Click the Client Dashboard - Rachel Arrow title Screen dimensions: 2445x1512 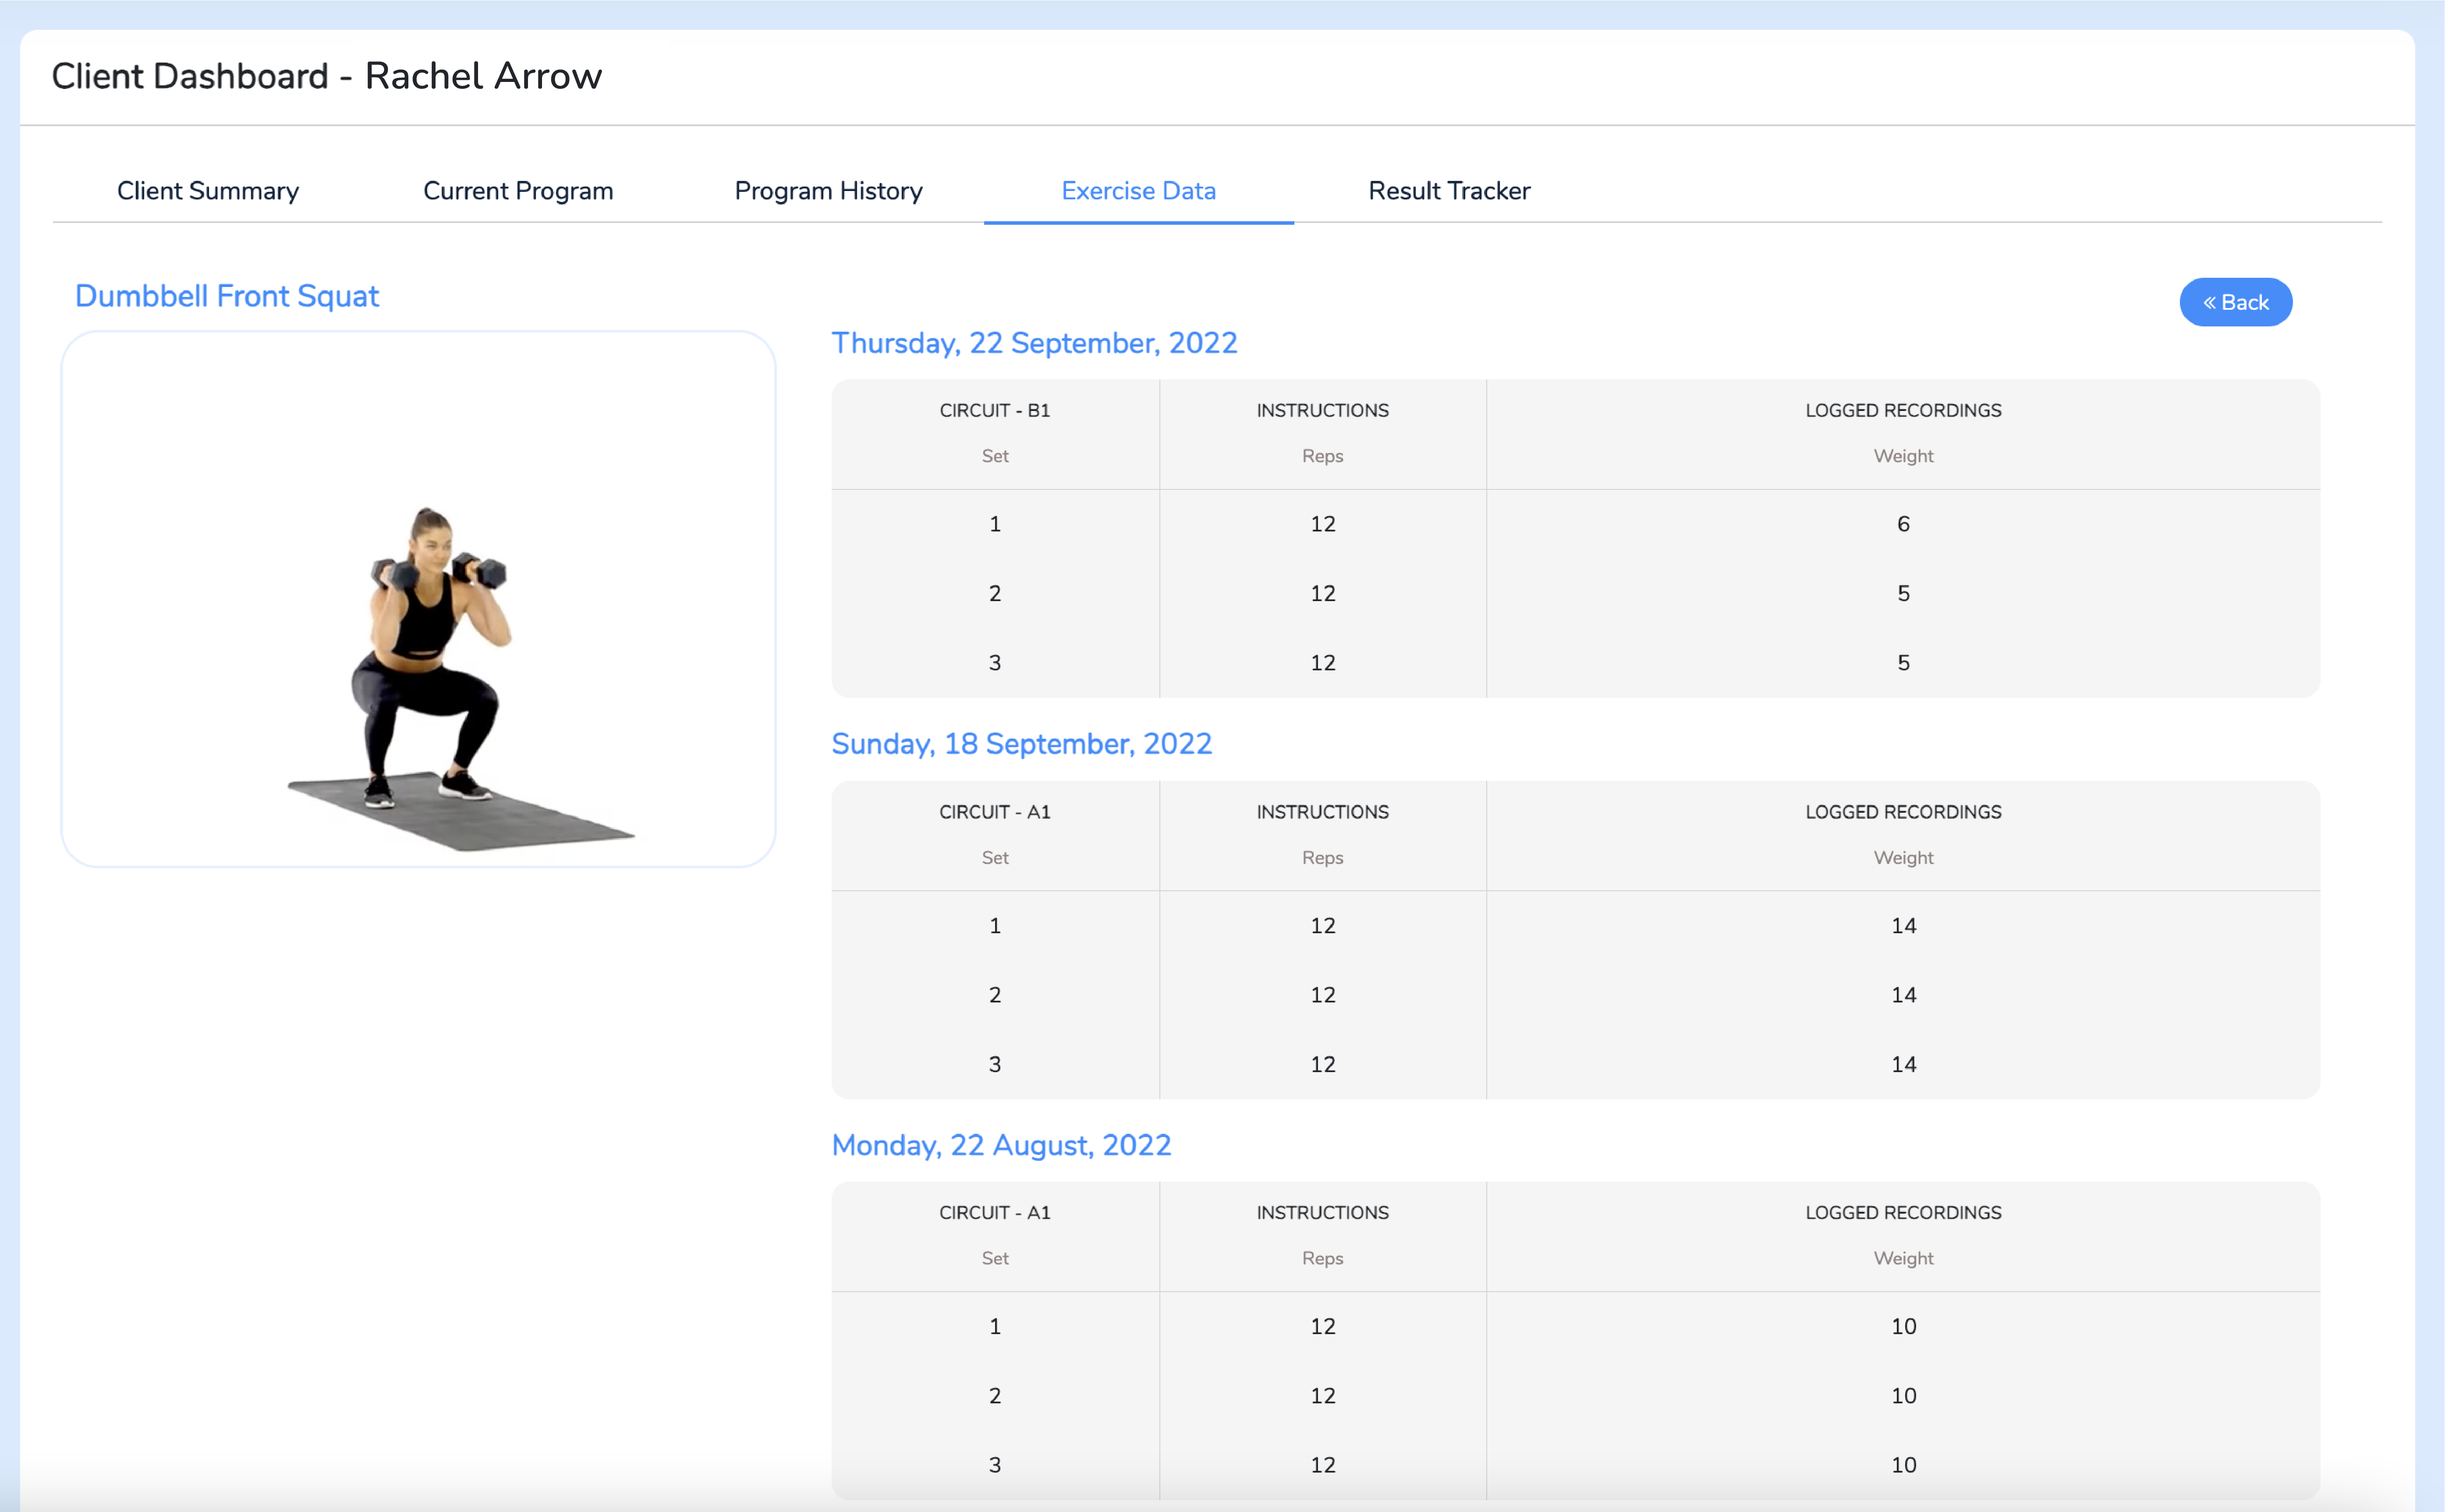click(327, 76)
